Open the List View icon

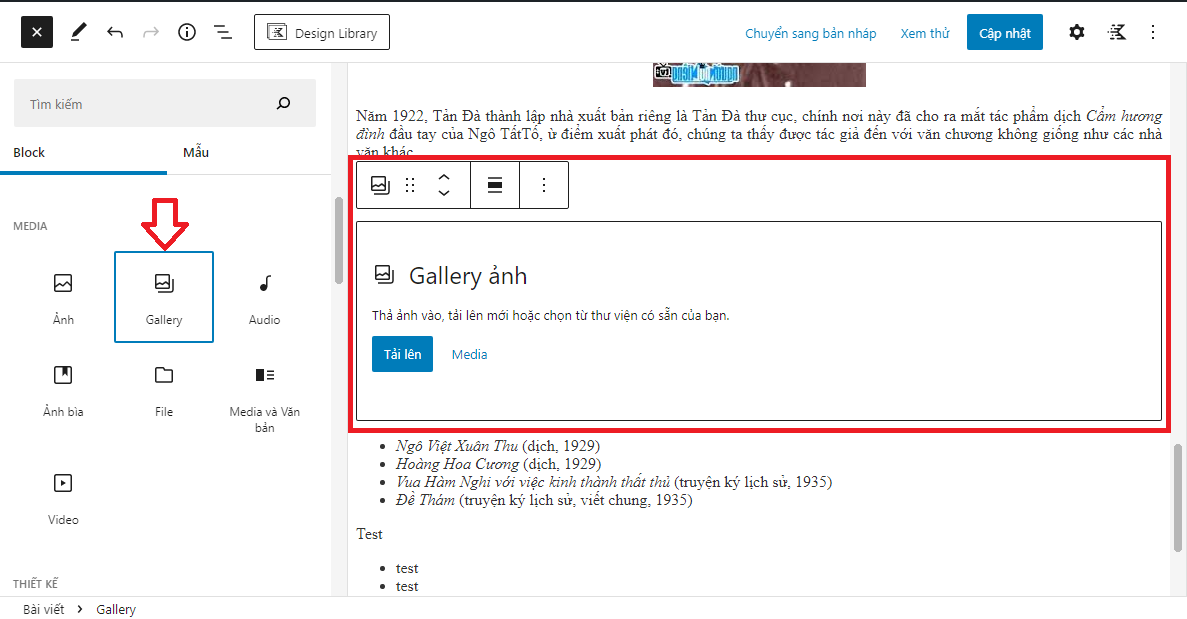point(223,32)
